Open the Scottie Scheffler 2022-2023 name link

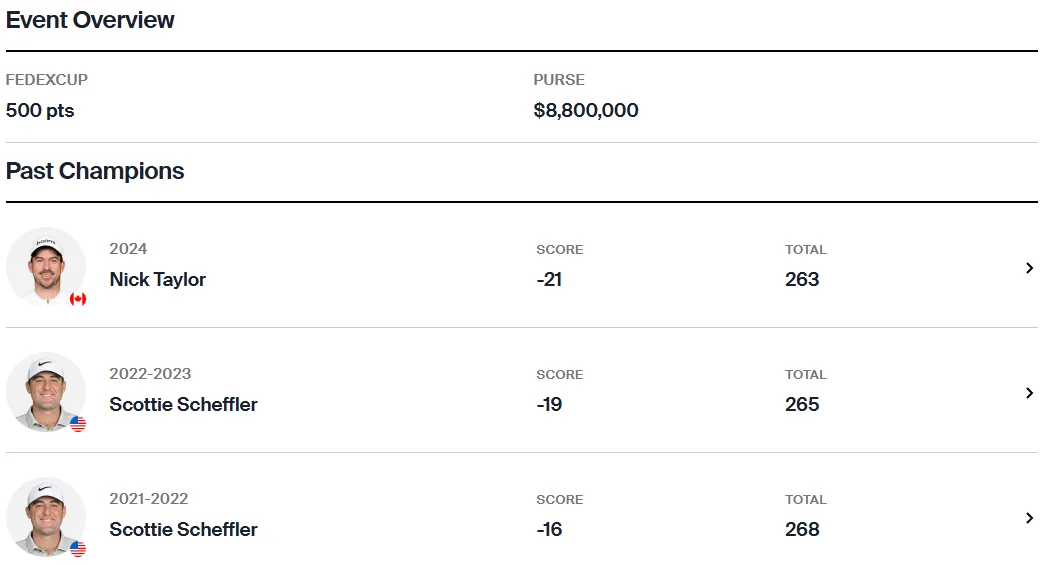point(183,404)
